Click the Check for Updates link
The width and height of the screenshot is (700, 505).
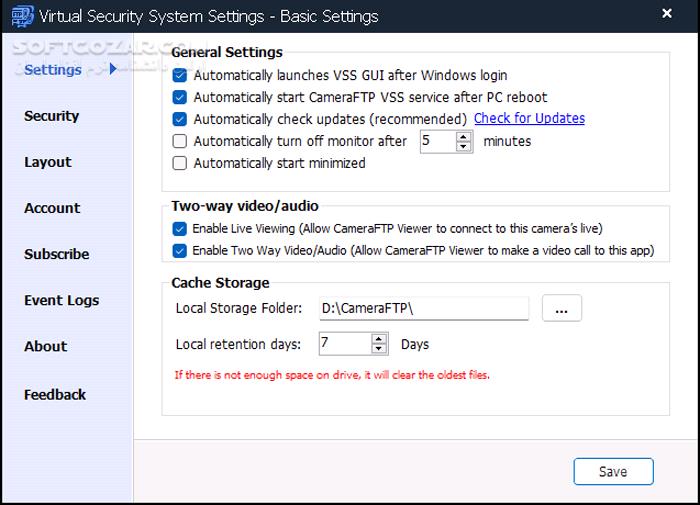coord(529,119)
